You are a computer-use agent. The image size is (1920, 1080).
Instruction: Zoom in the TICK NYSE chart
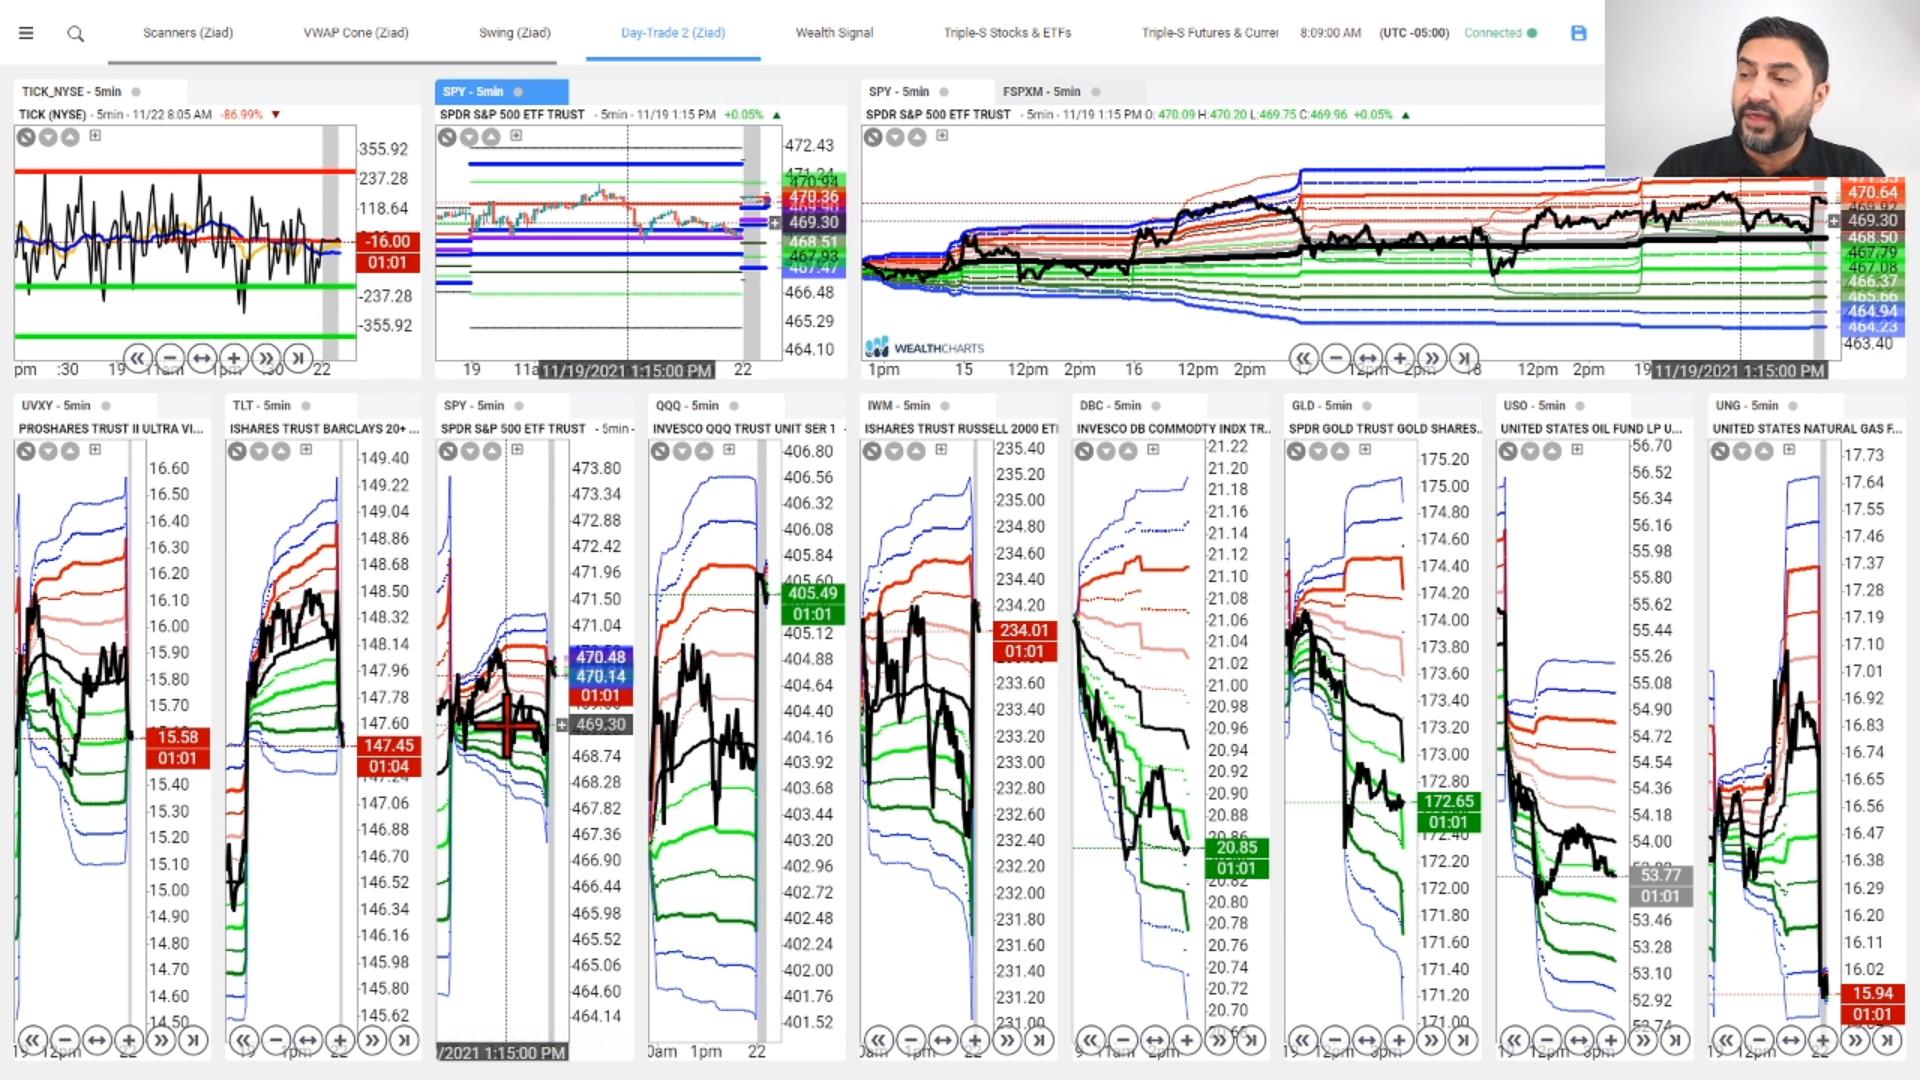point(234,357)
